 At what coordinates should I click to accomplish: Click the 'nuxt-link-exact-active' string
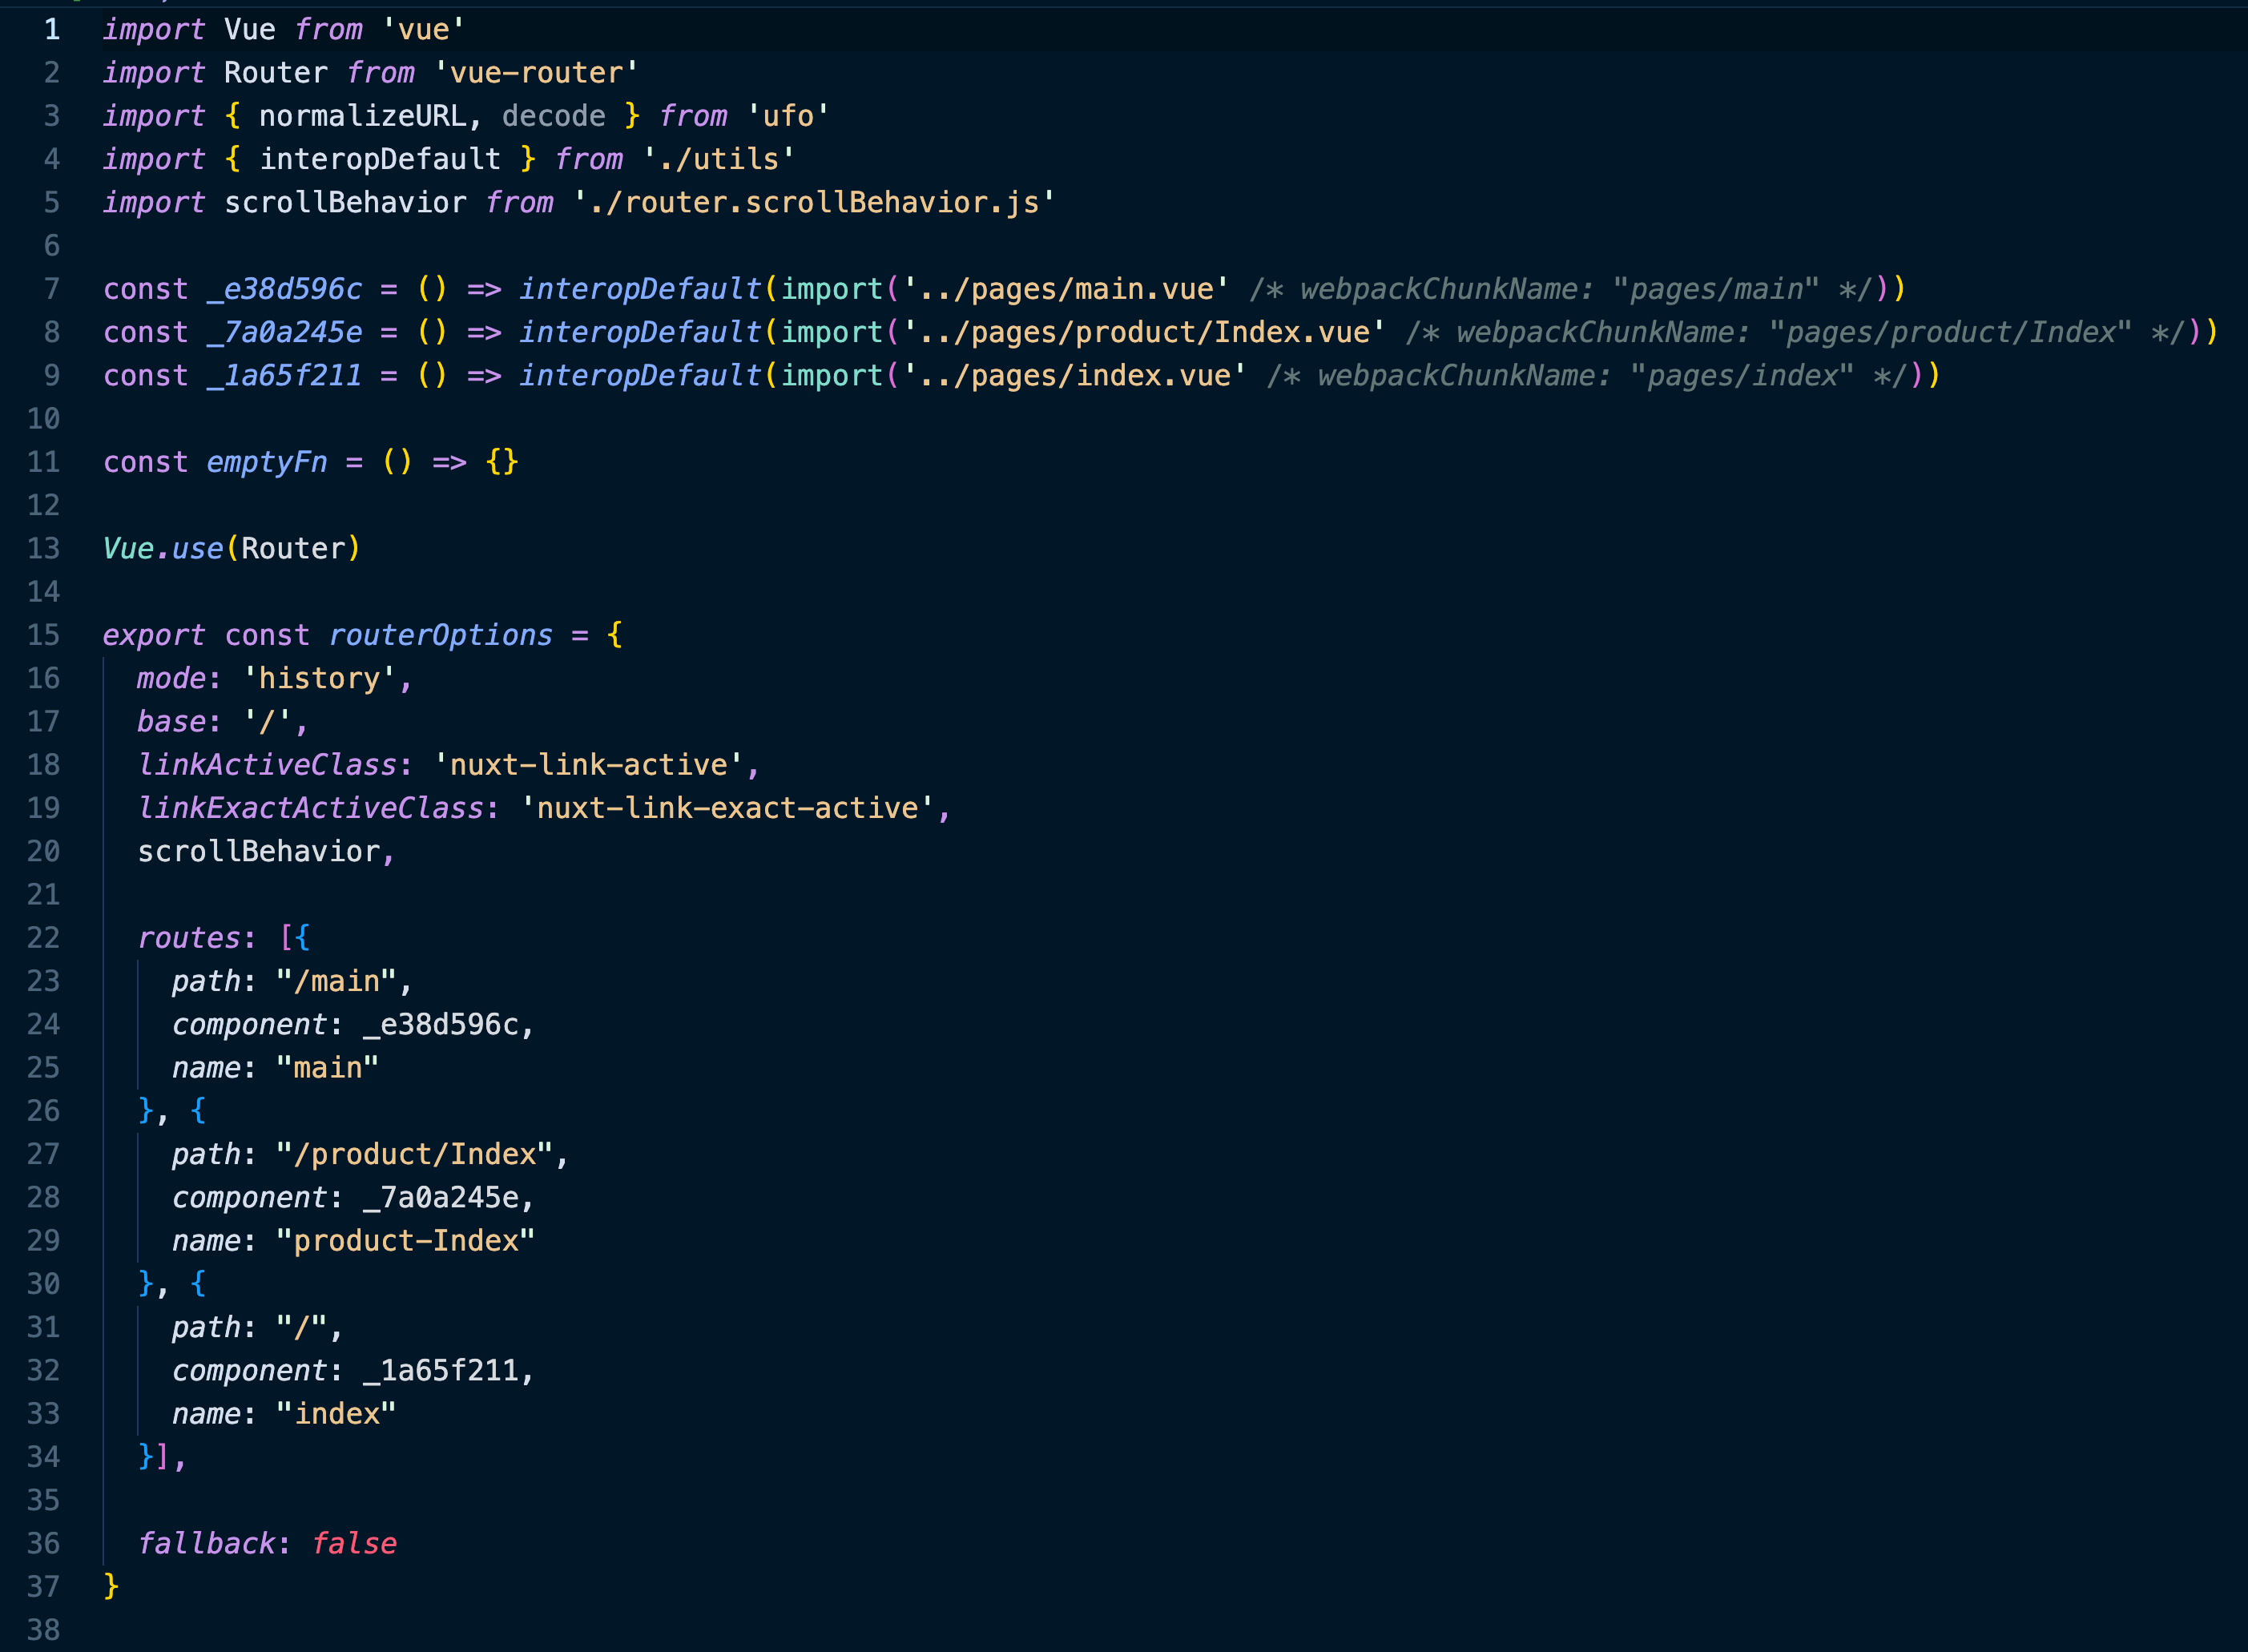coord(727,808)
